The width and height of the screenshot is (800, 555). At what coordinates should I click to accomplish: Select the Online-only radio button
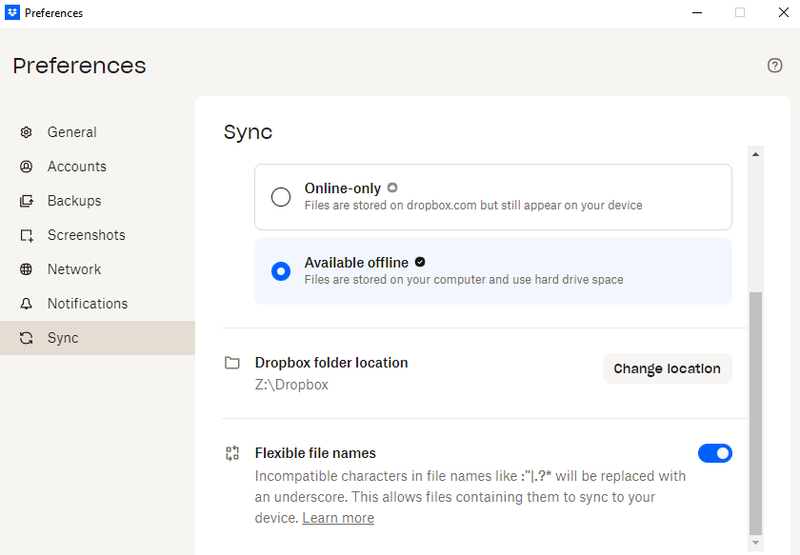(281, 196)
